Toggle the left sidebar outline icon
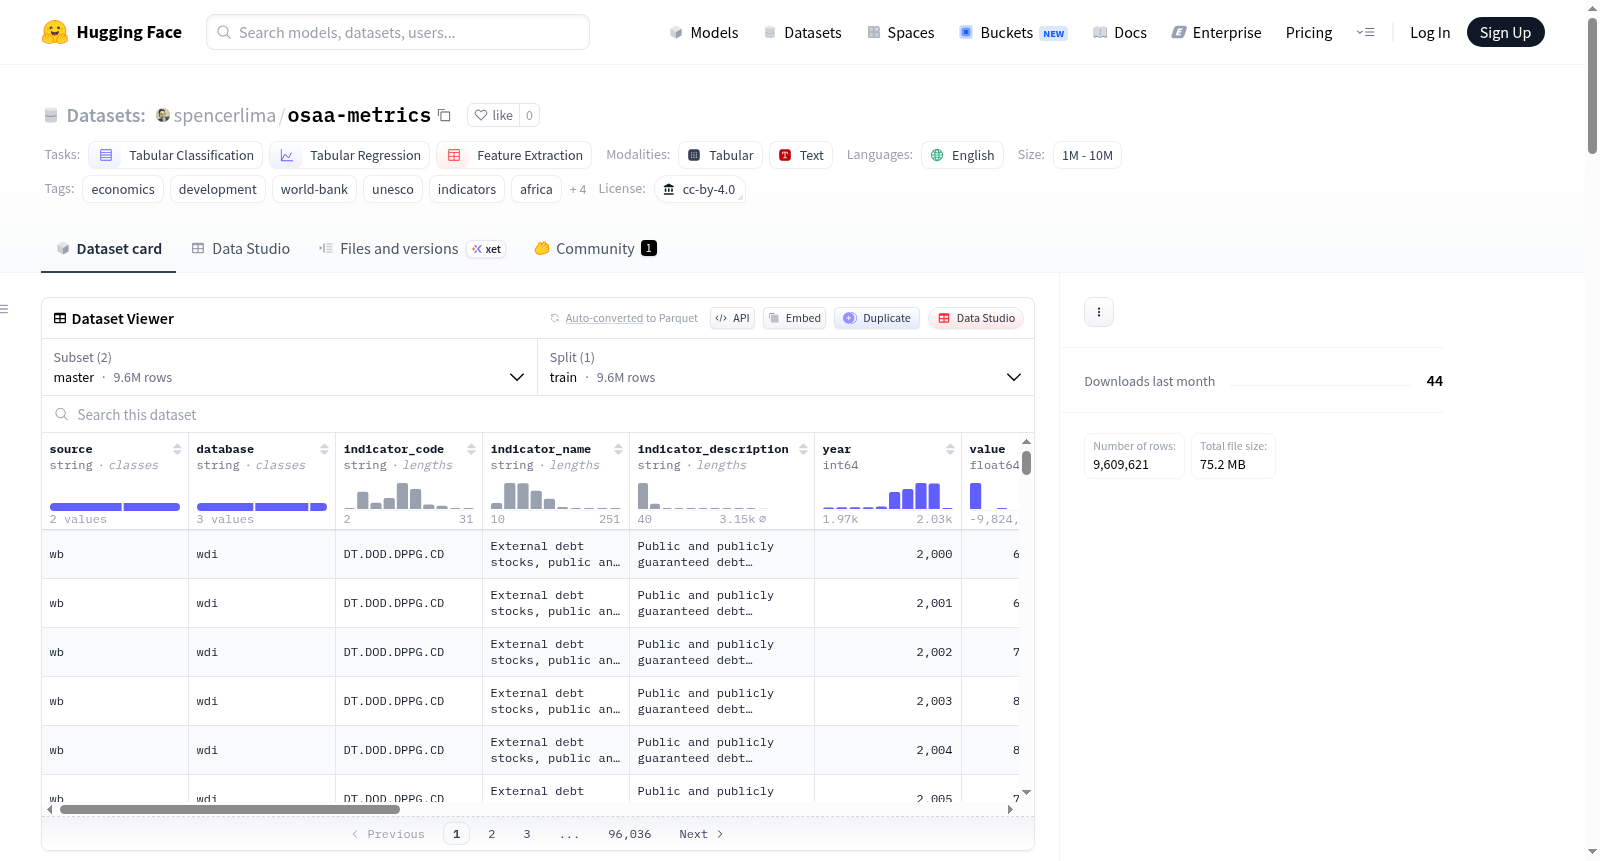The image size is (1600, 861). [x=4, y=309]
